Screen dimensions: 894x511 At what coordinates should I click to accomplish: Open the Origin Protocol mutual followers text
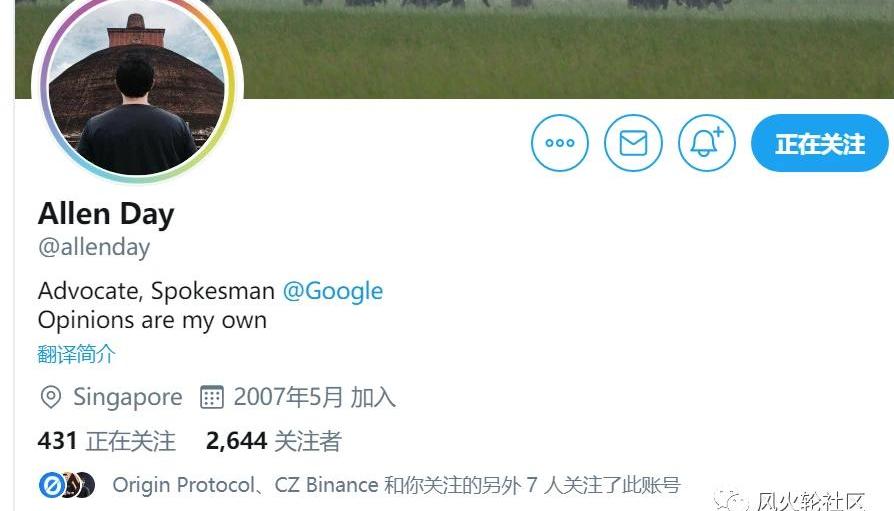click(396, 485)
